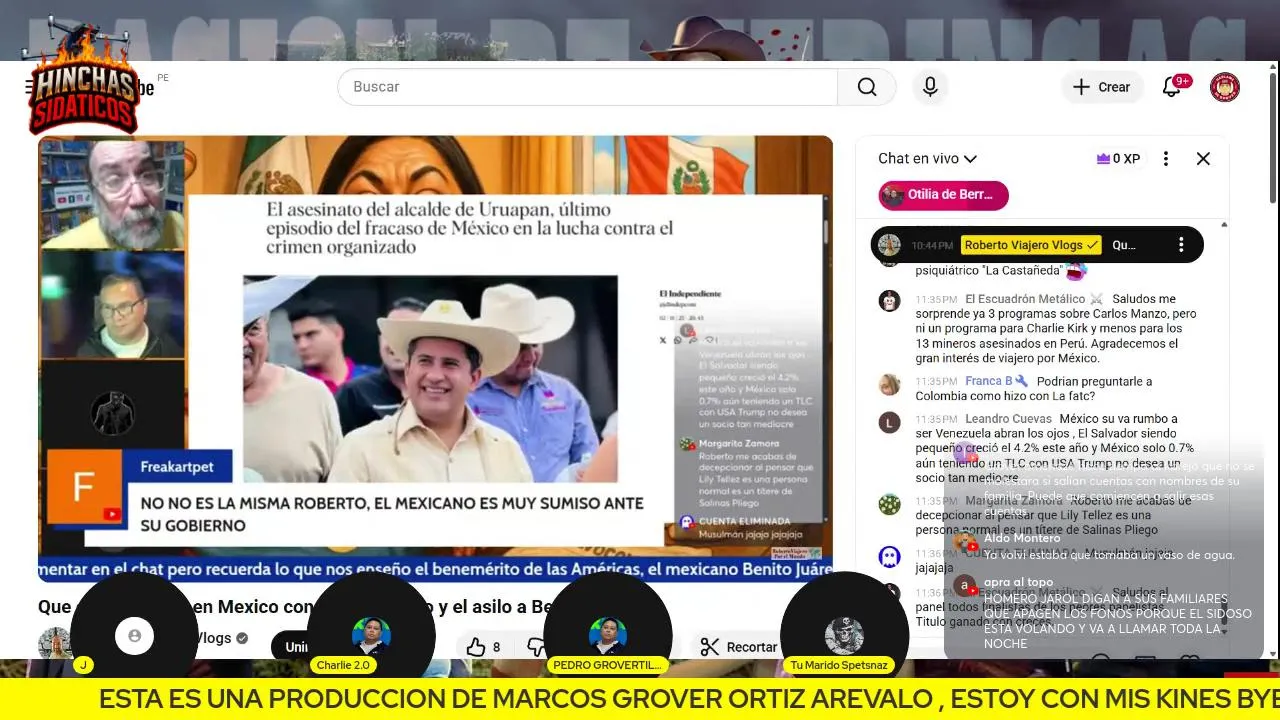Click the crossed swords member badge

point(1096,298)
